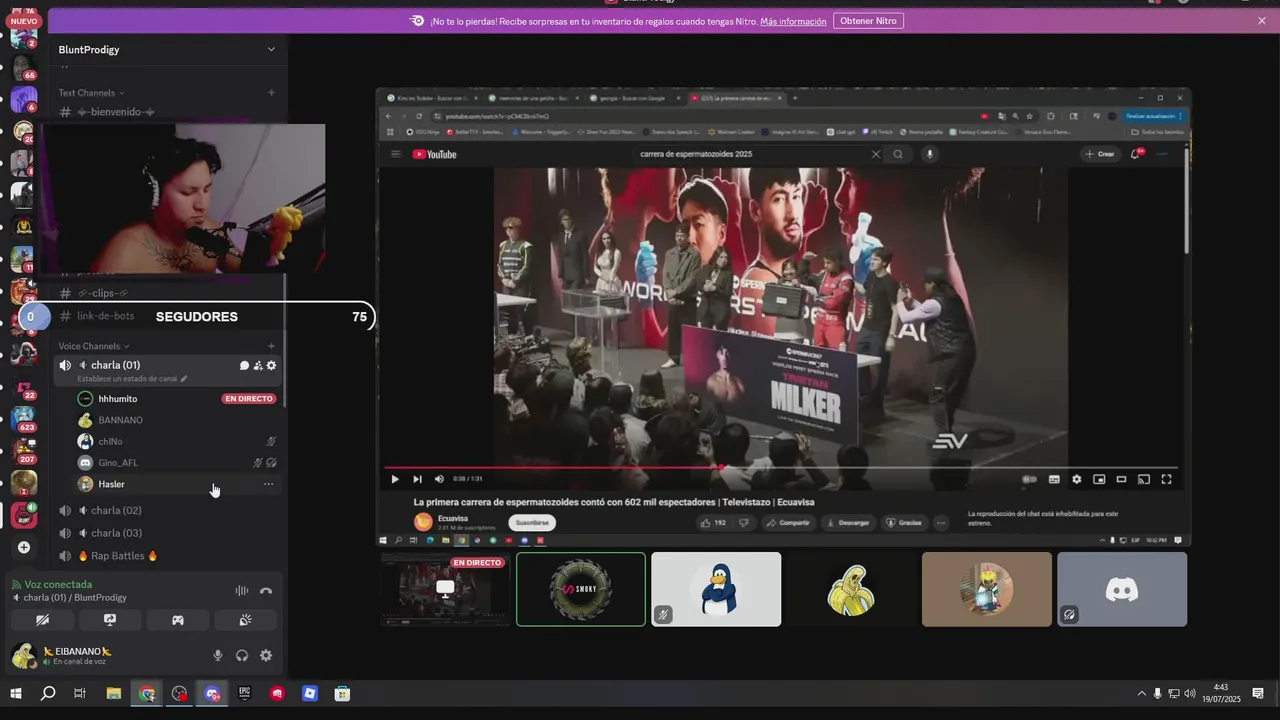Open Windows Start menu
The width and height of the screenshot is (1280, 720).
(x=16, y=693)
